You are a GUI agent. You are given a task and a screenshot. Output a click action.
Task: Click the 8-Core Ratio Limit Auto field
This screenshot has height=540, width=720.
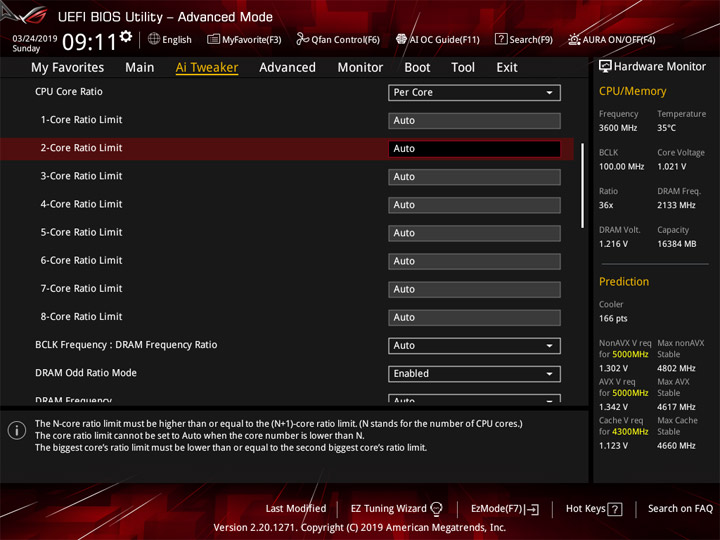(474, 317)
